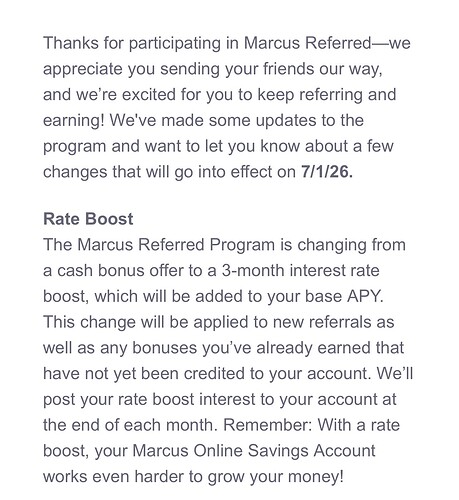Click the phrase 'grow your money!'
459x500 pixels.
click(x=275, y=477)
